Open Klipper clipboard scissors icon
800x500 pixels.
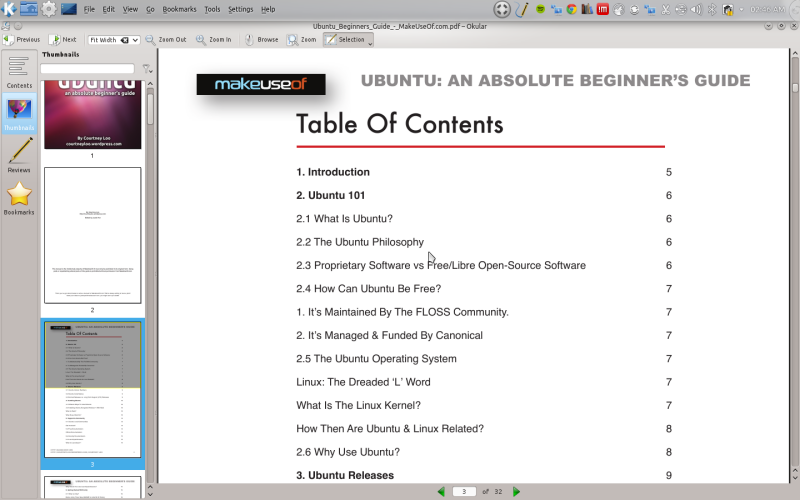[665, 9]
